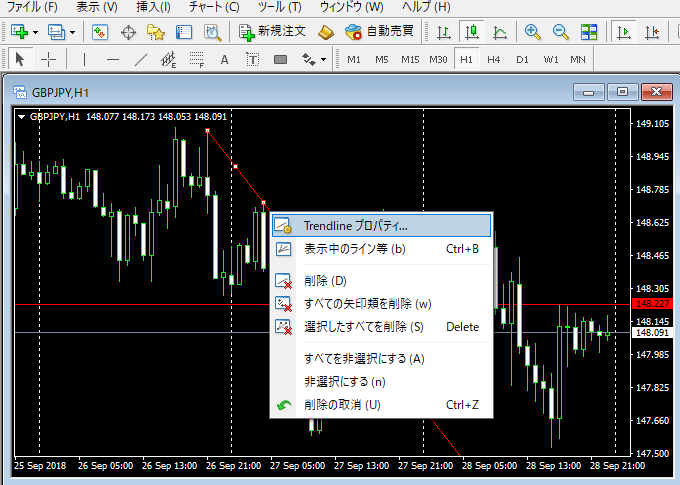
Task: Zoom in on the chart
Action: coord(532,33)
